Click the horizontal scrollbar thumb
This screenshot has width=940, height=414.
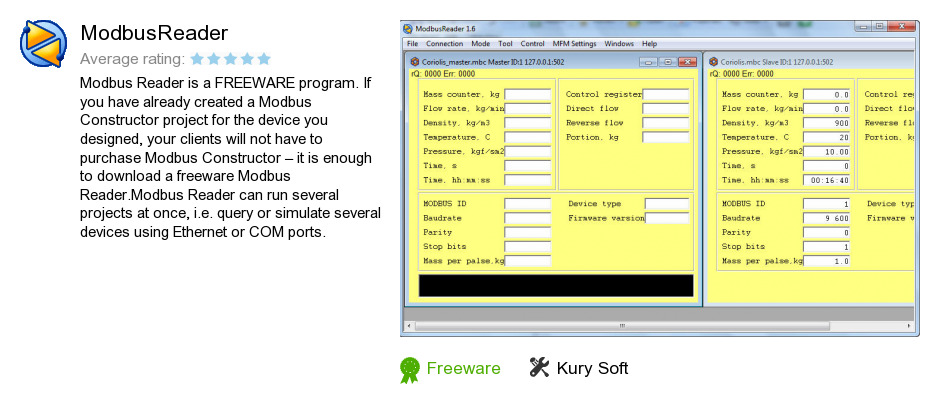pos(622,327)
